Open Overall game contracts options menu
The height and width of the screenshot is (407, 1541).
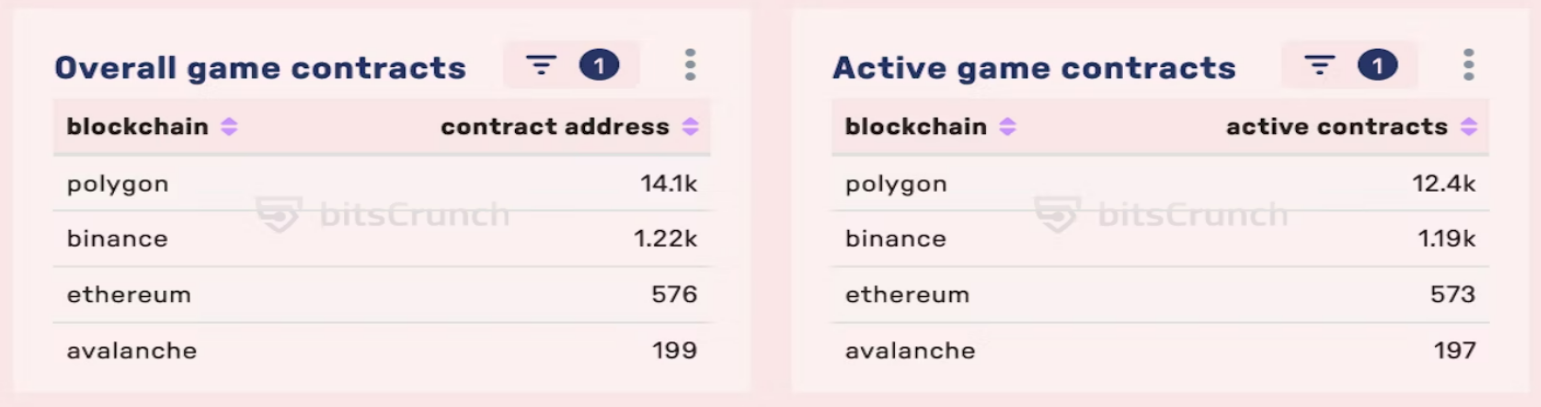pyautogui.click(x=690, y=65)
